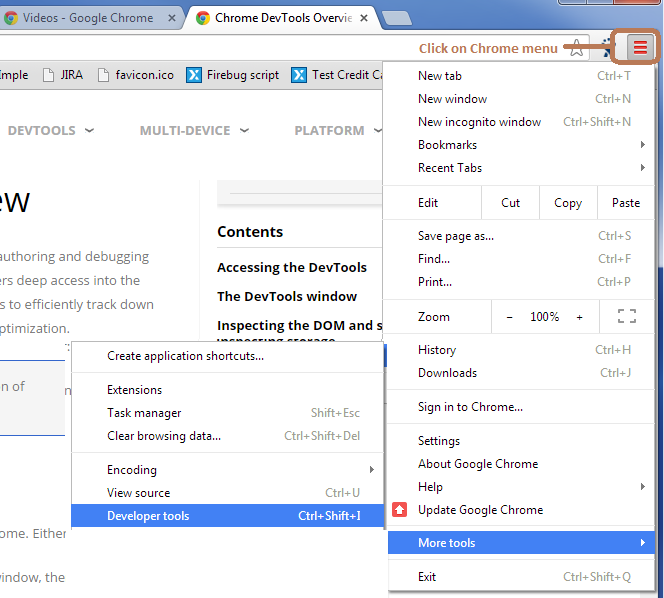Expand the Help submenu
Image resolution: width=664 pixels, height=598 pixels.
[521, 487]
